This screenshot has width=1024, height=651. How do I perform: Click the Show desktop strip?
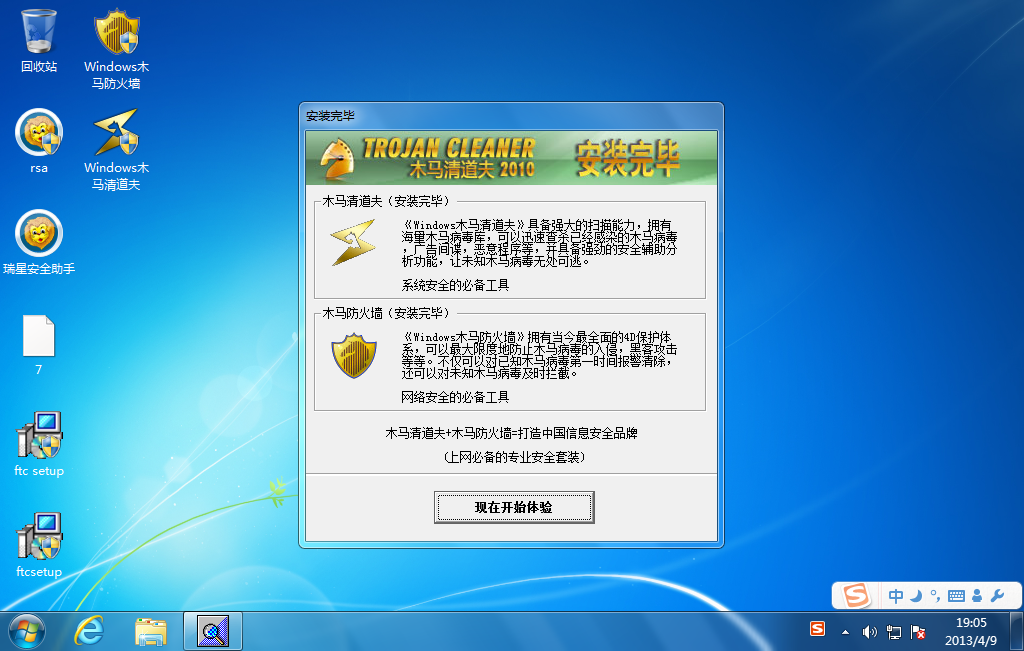click(1017, 631)
